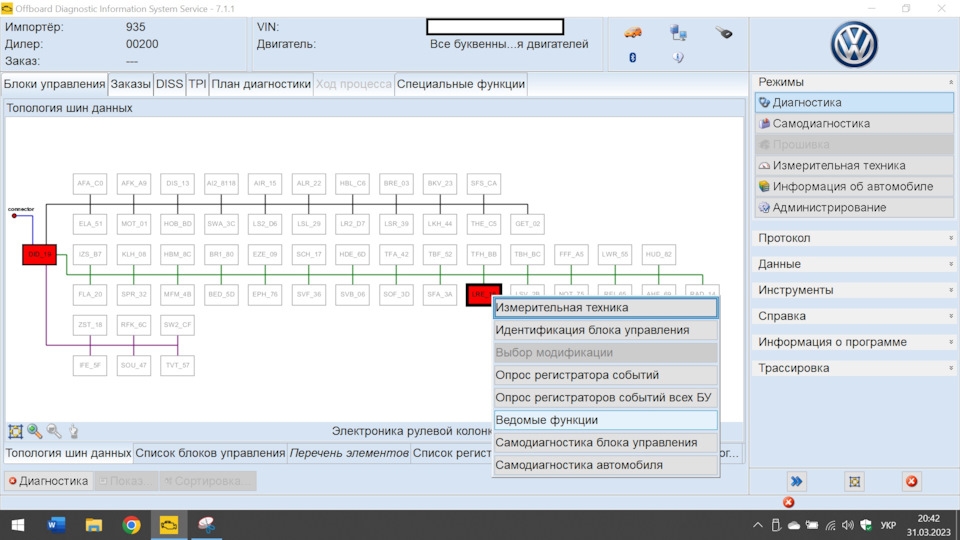Open Windows Start menu
960x540 pixels.
coord(18,525)
